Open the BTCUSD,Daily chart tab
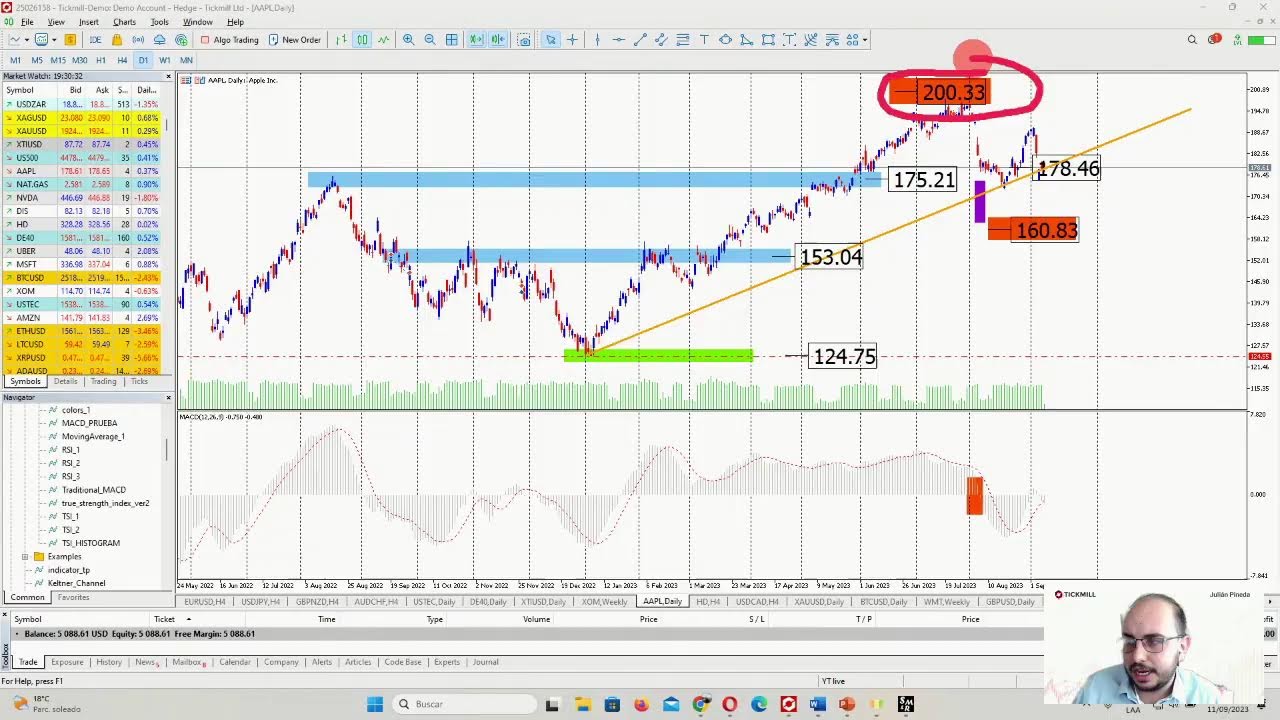Screen dimensions: 1280x720 point(884,602)
